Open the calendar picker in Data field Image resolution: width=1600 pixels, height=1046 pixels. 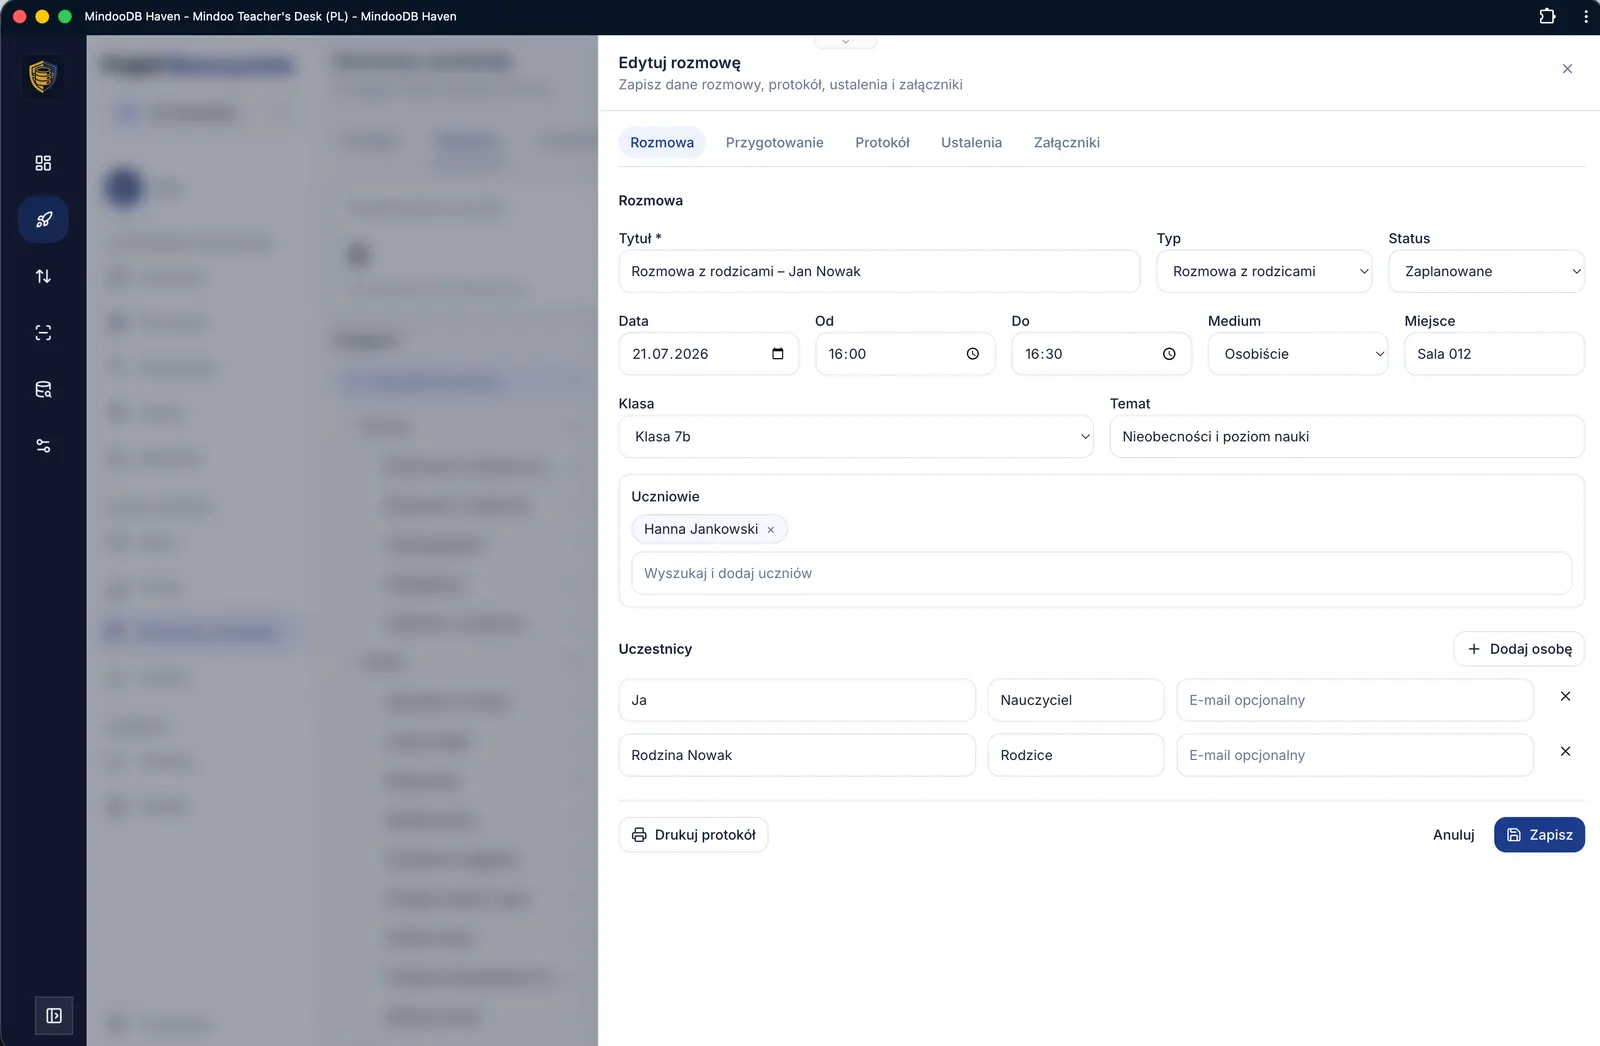(778, 354)
